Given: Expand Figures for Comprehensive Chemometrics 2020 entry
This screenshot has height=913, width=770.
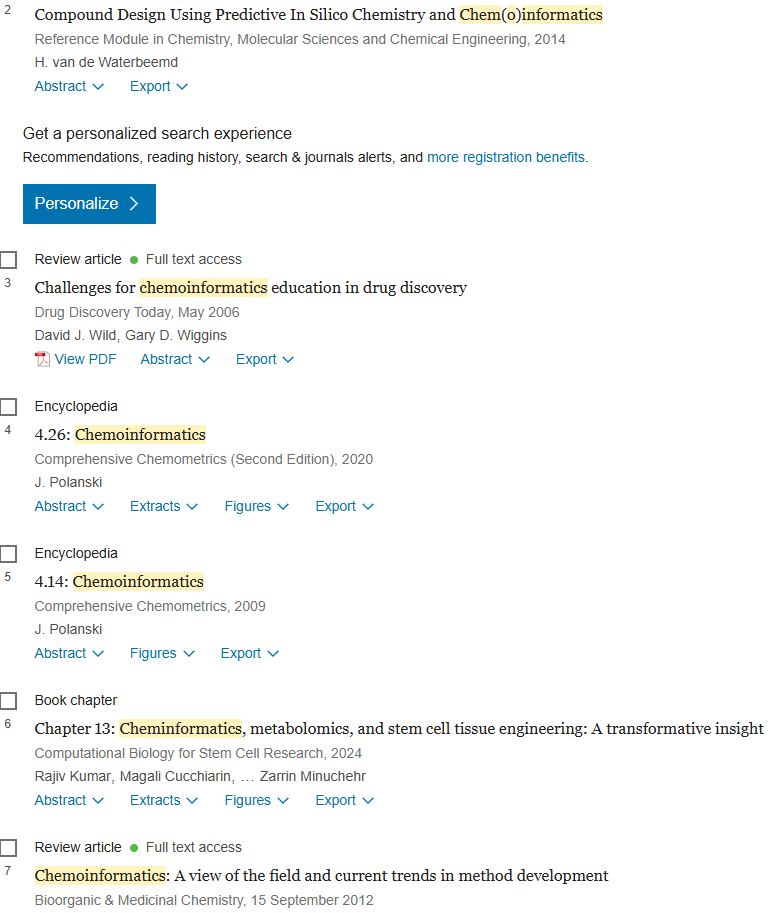Looking at the screenshot, I should click(257, 506).
